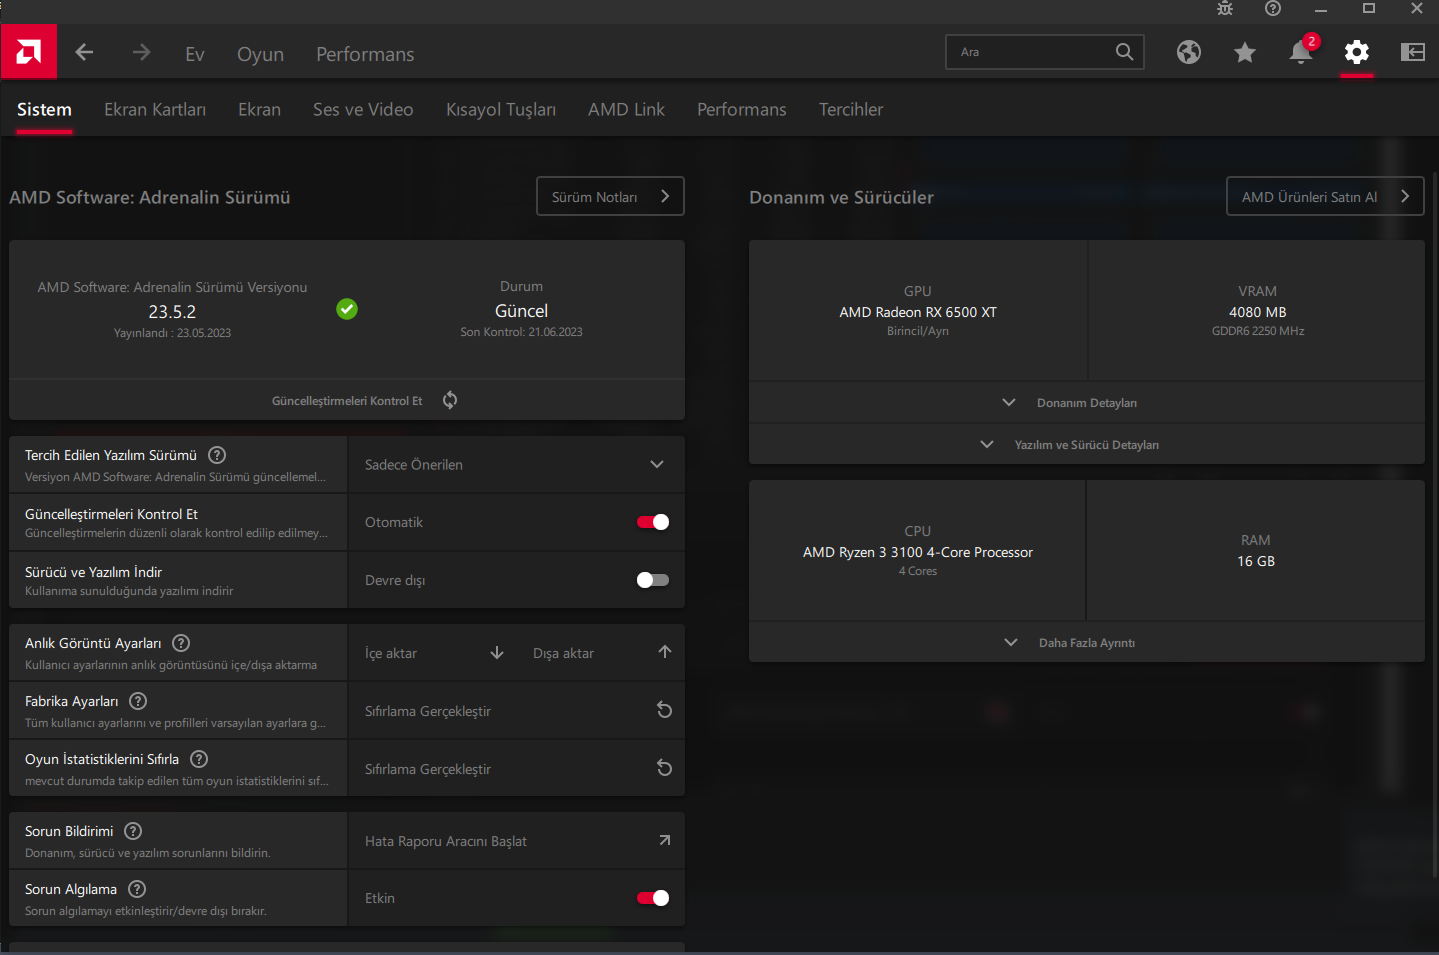The image size is (1439, 955).
Task: Open the Ses ve Video tab
Action: point(363,109)
